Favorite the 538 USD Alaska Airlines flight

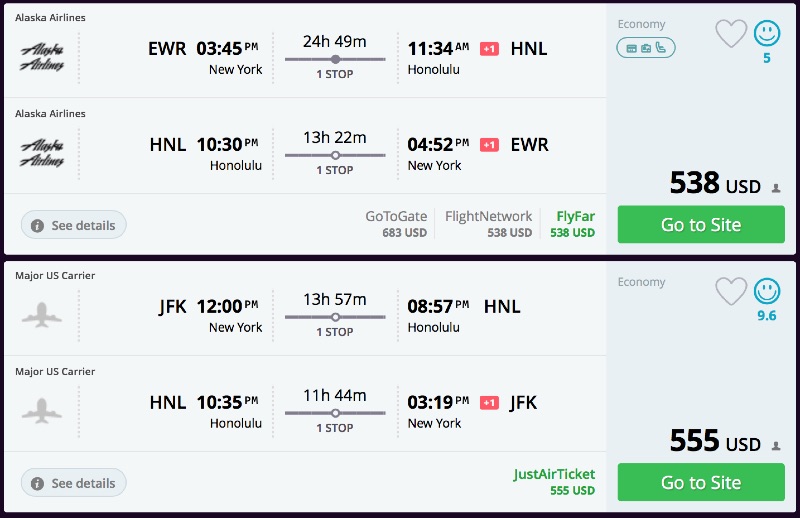[731, 34]
